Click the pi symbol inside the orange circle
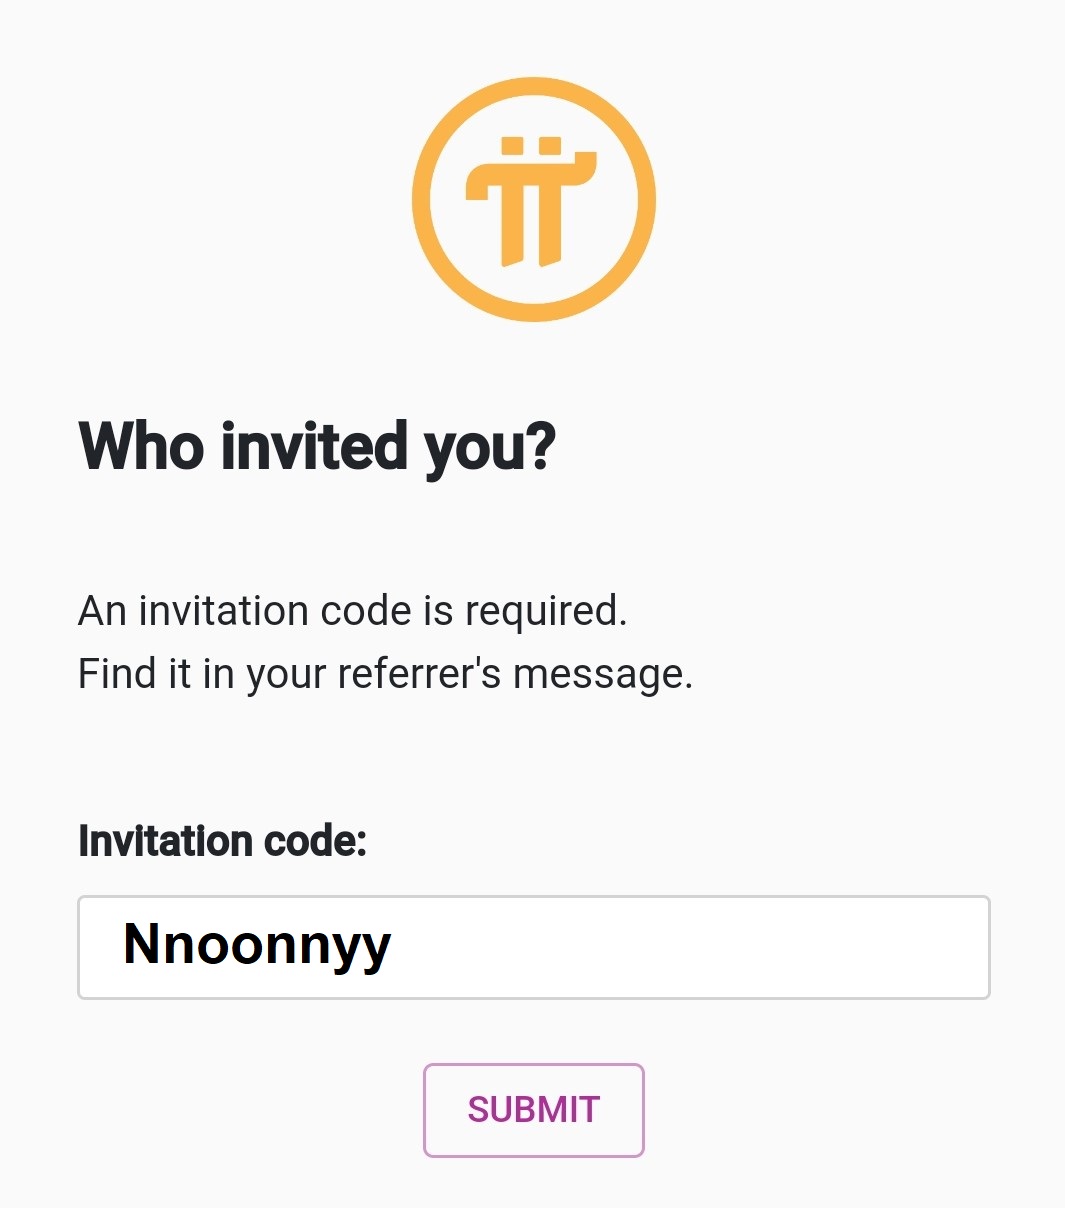This screenshot has height=1208, width=1065. (531, 203)
